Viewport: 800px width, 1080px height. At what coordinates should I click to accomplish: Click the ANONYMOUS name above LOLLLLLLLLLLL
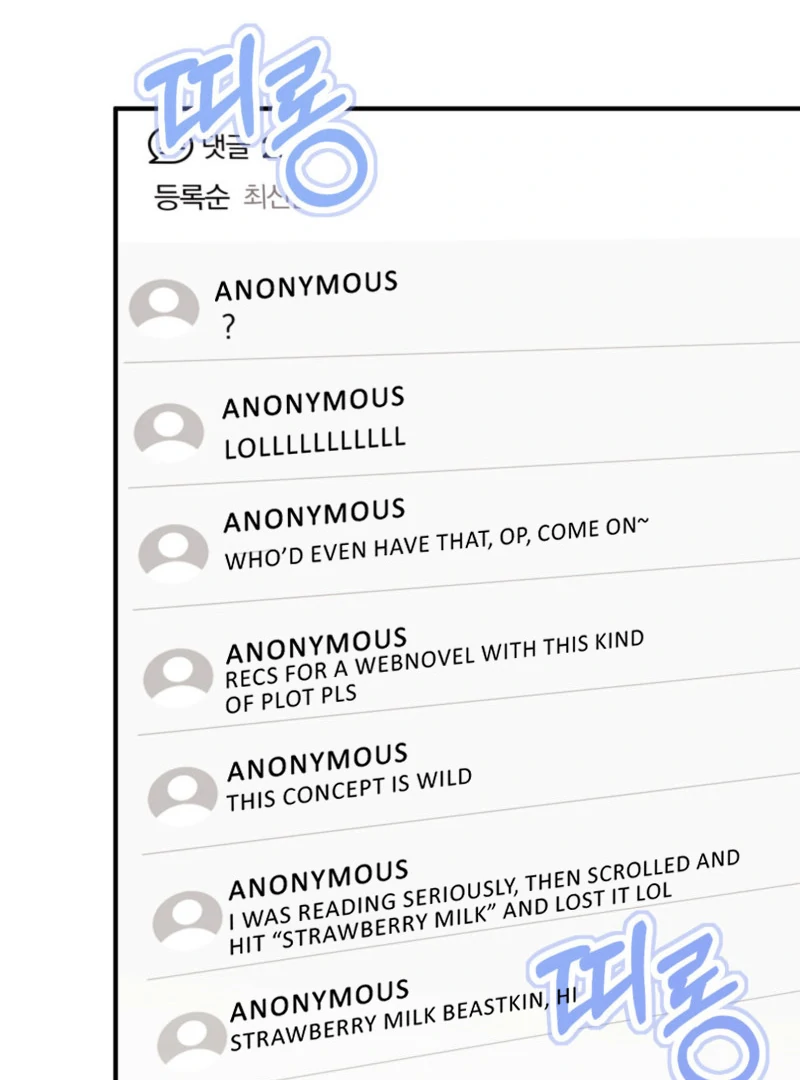[314, 402]
